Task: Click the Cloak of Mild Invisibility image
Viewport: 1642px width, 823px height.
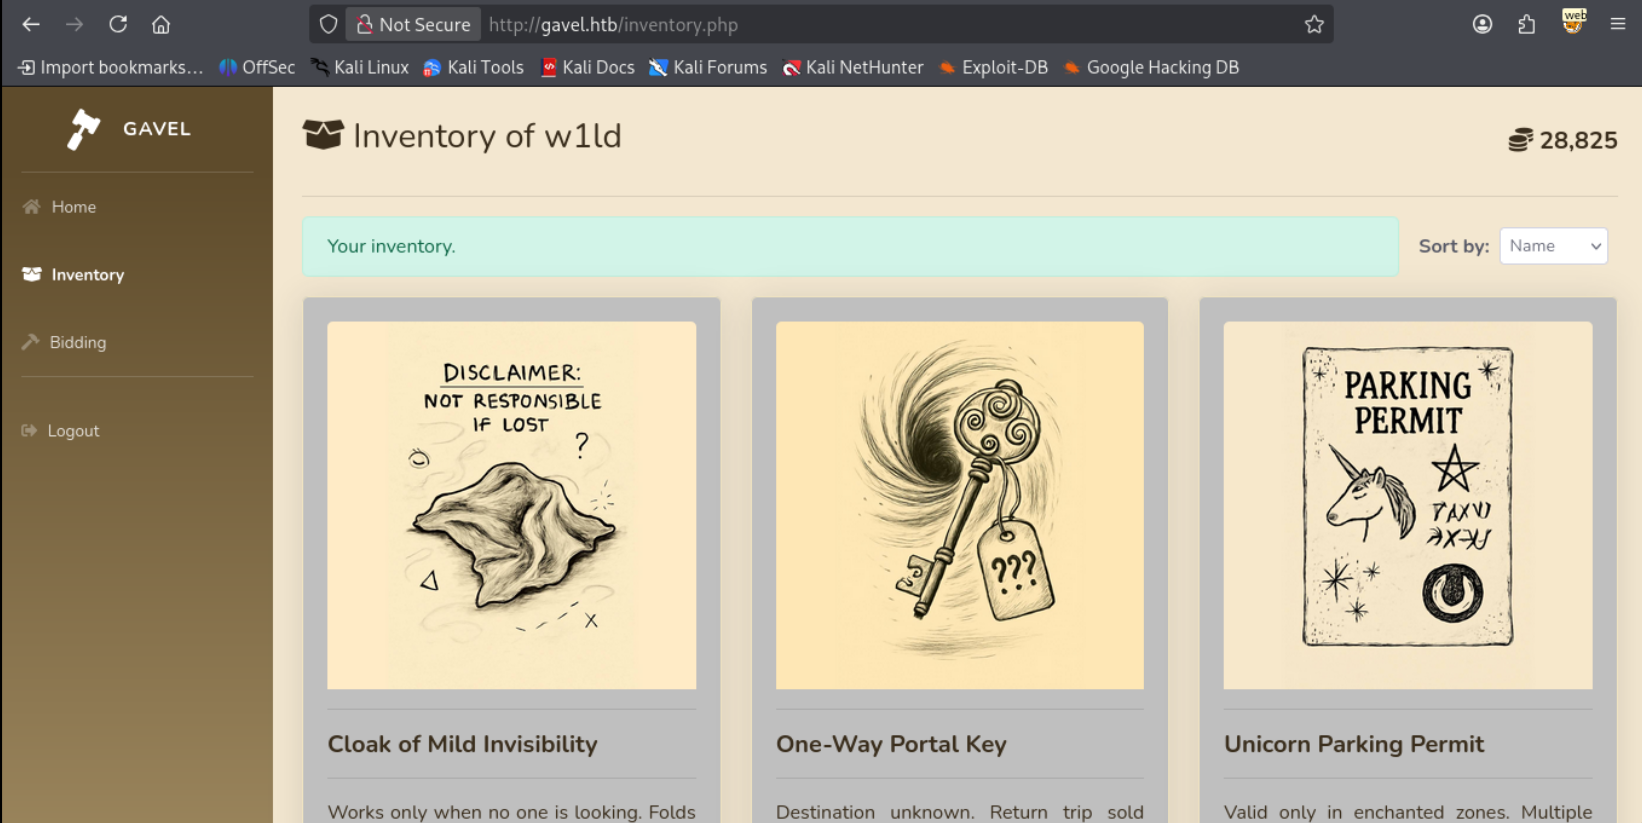Action: (511, 505)
